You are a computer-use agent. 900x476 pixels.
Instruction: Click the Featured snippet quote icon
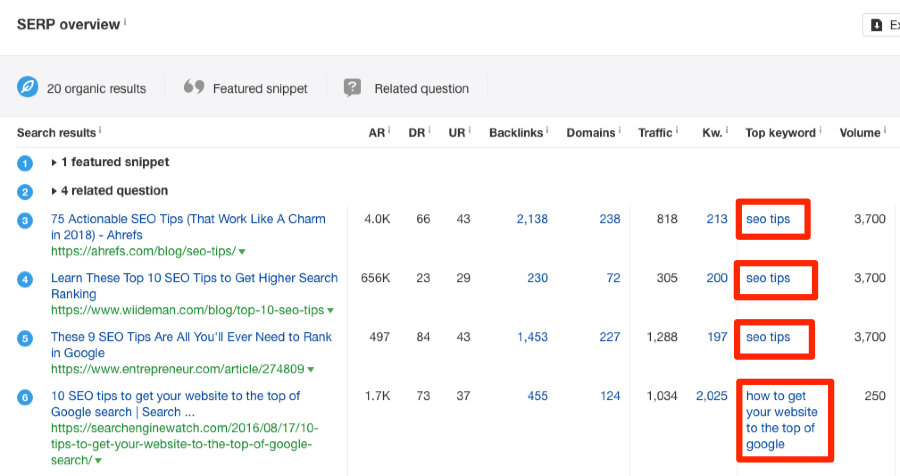click(x=194, y=87)
